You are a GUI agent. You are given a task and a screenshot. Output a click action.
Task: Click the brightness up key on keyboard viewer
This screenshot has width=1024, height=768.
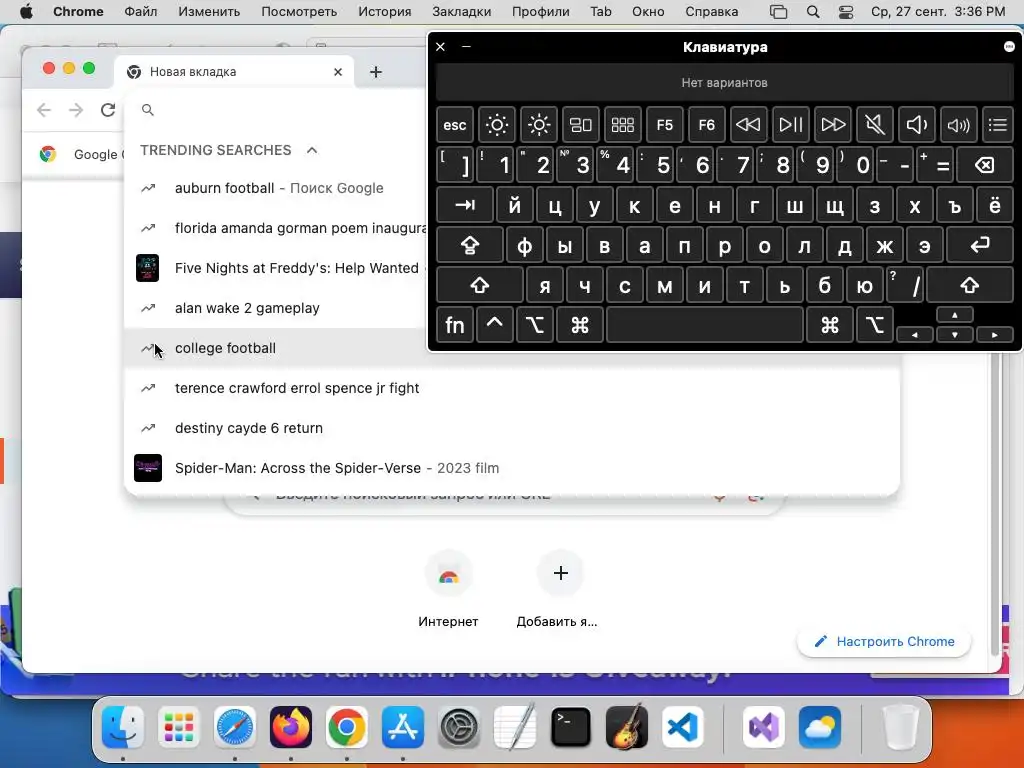[539, 124]
